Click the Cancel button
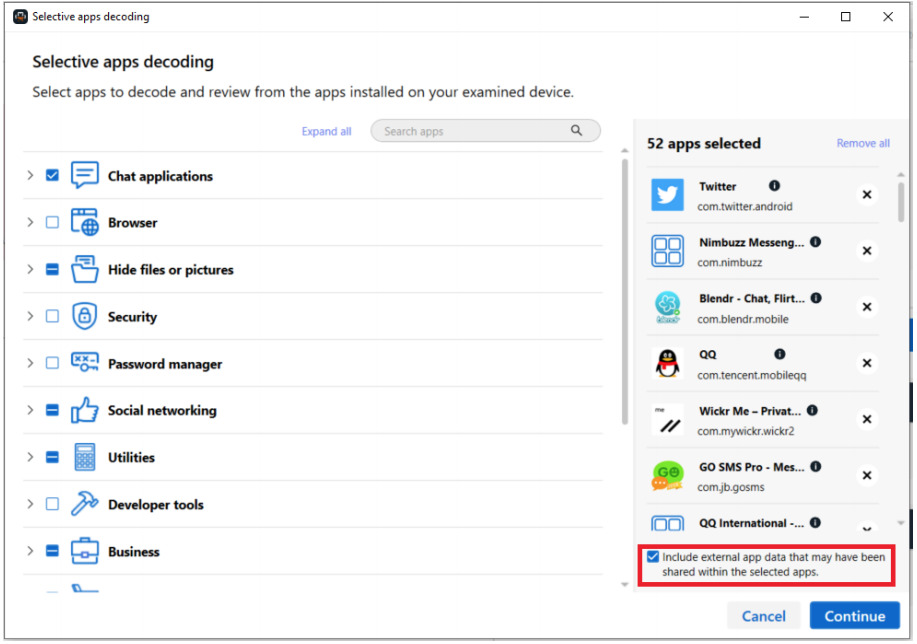The image size is (917, 644). coord(764,617)
